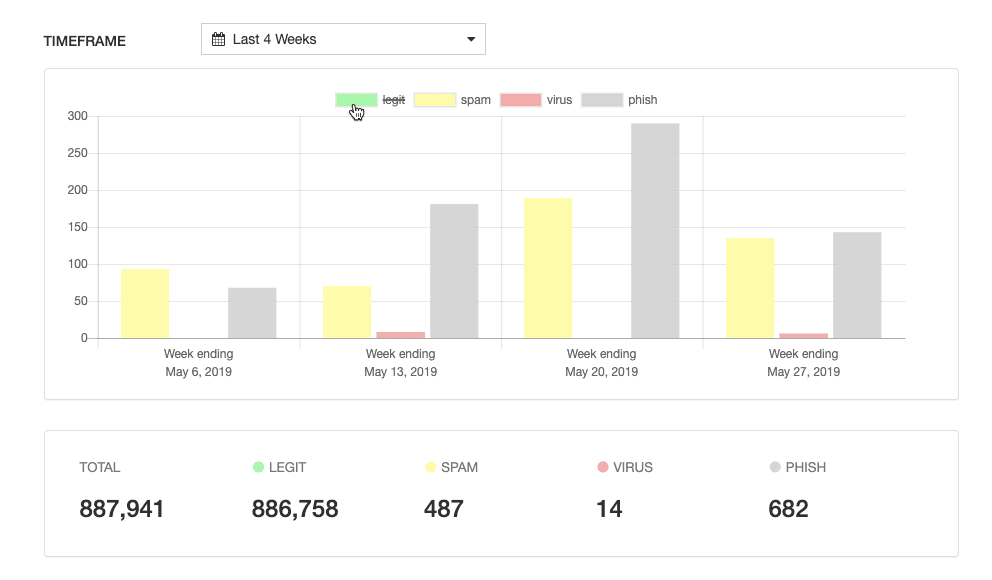Click the green dot beside LEGIT total
This screenshot has height=580, width=992.
[258, 467]
